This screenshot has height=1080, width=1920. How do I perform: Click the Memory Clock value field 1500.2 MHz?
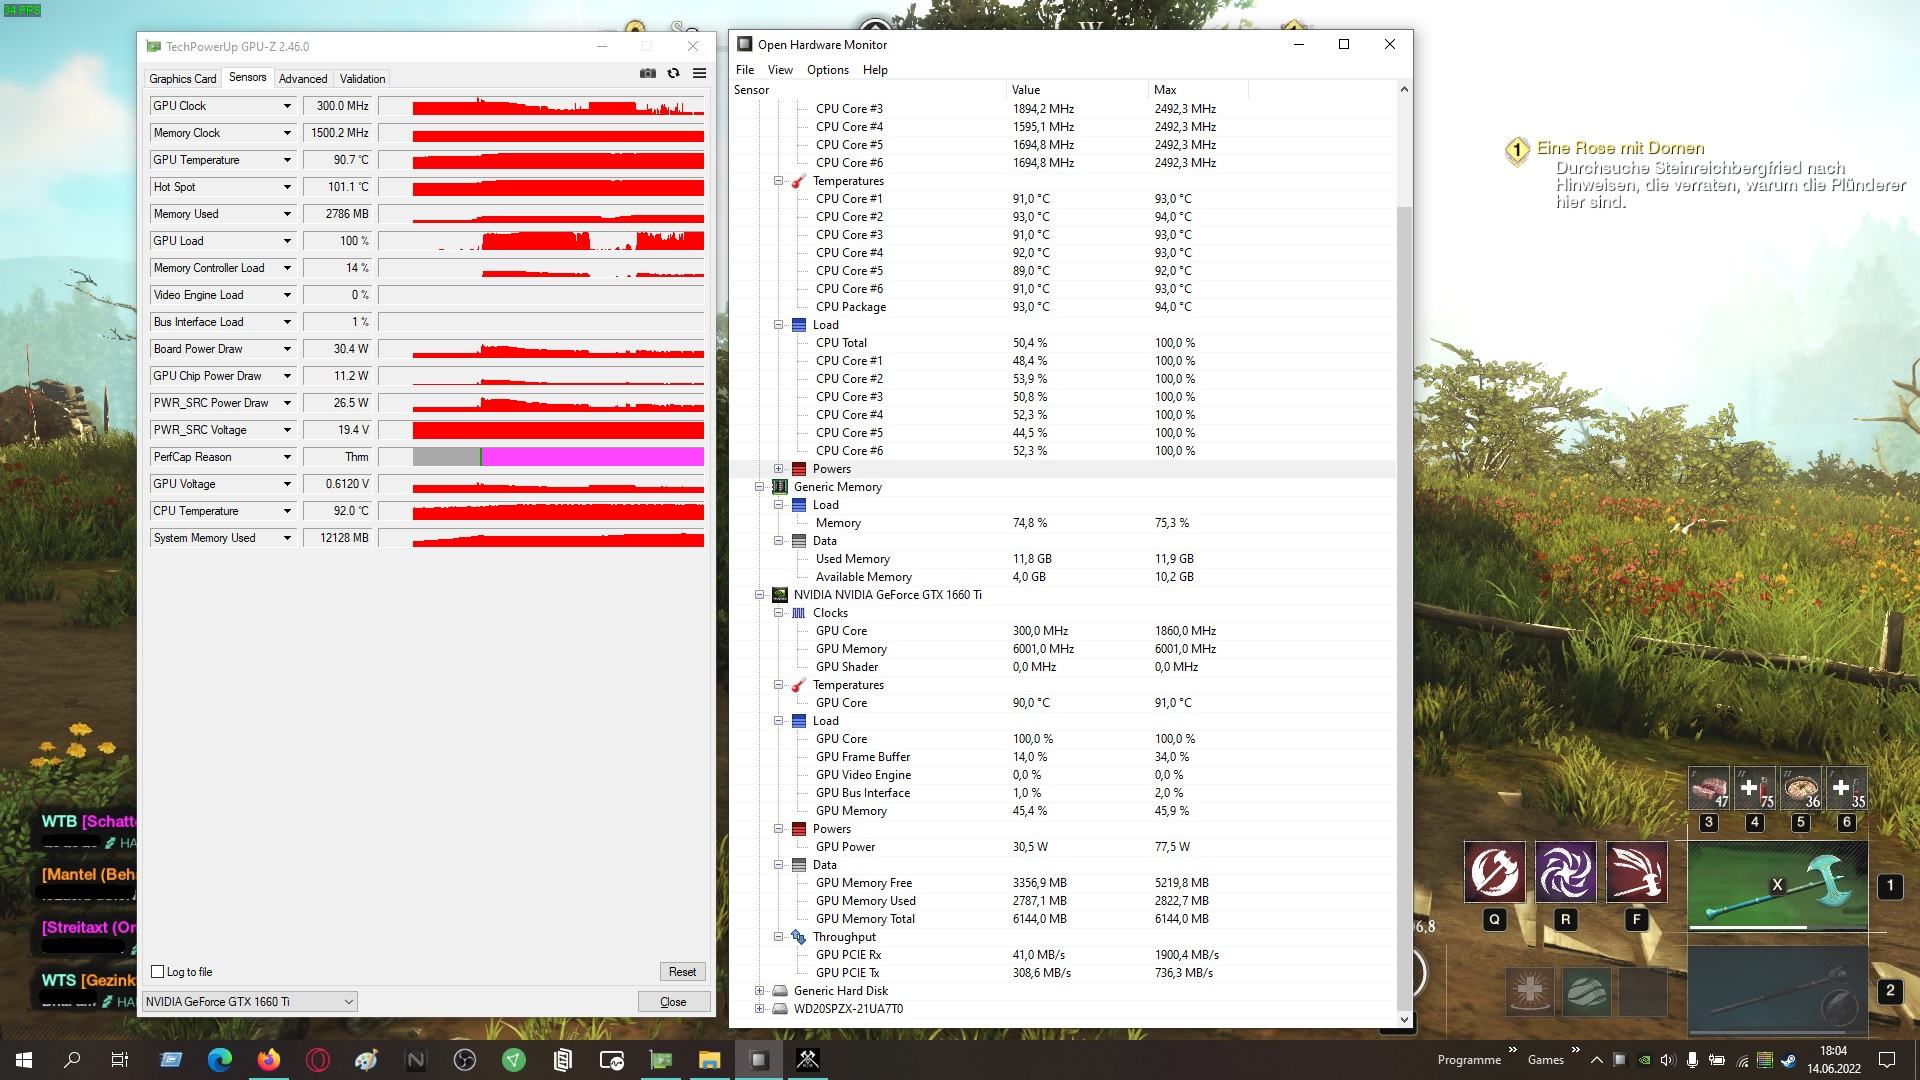tap(338, 133)
